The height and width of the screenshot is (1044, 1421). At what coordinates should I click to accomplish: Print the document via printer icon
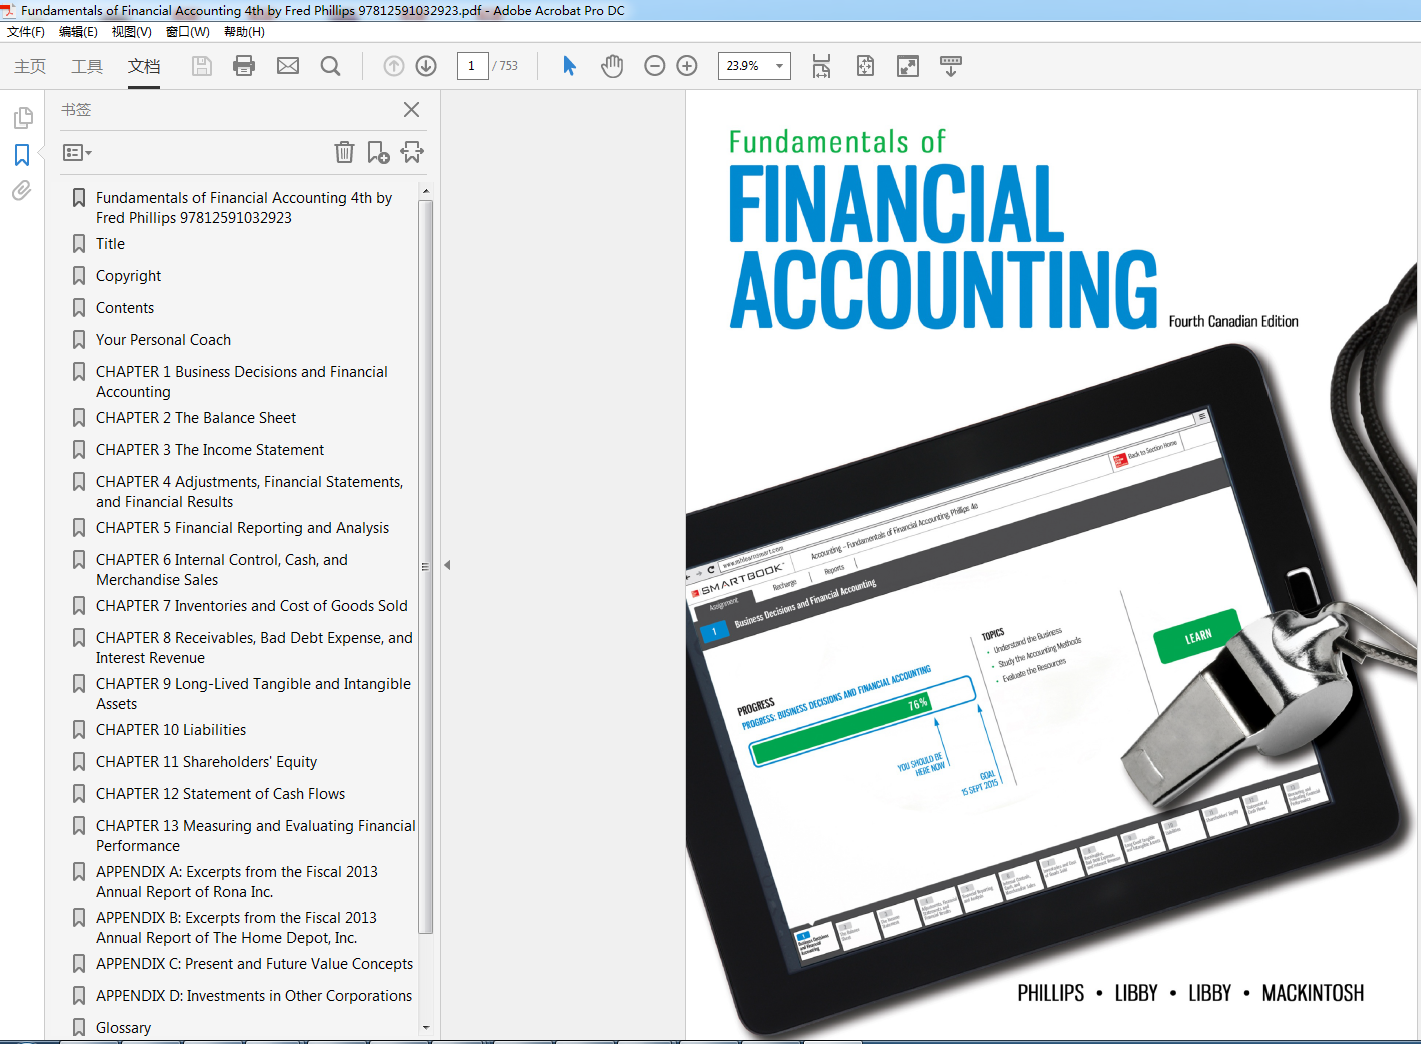(244, 66)
